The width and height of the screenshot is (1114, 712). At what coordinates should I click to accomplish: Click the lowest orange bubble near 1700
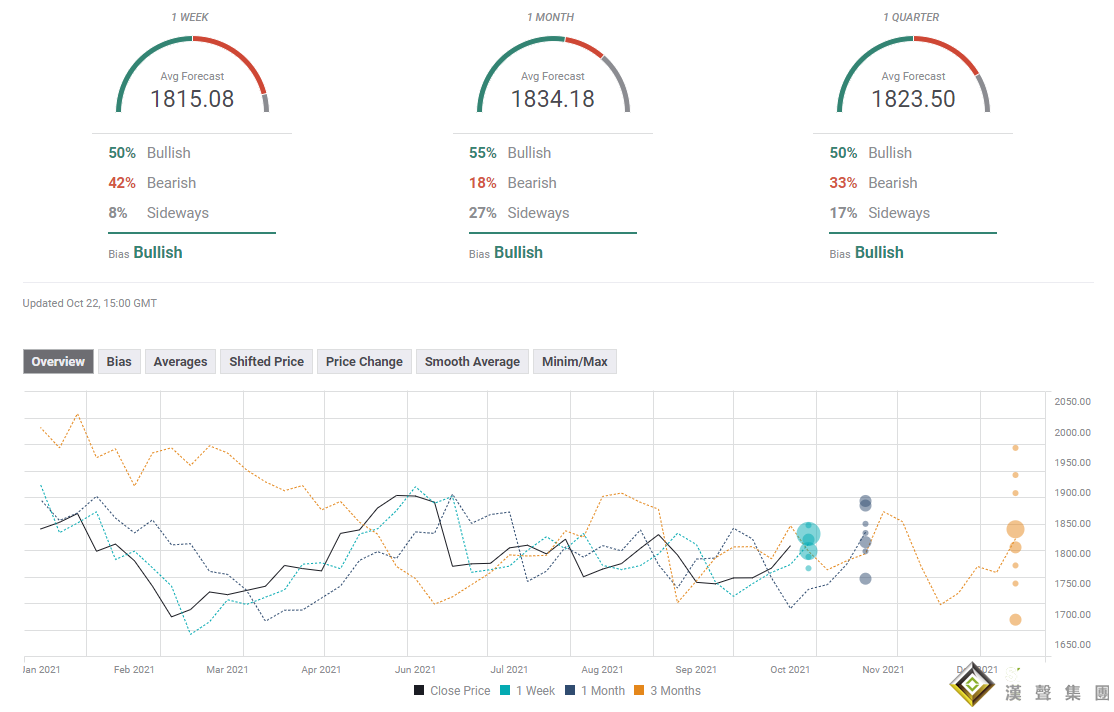click(1015, 620)
